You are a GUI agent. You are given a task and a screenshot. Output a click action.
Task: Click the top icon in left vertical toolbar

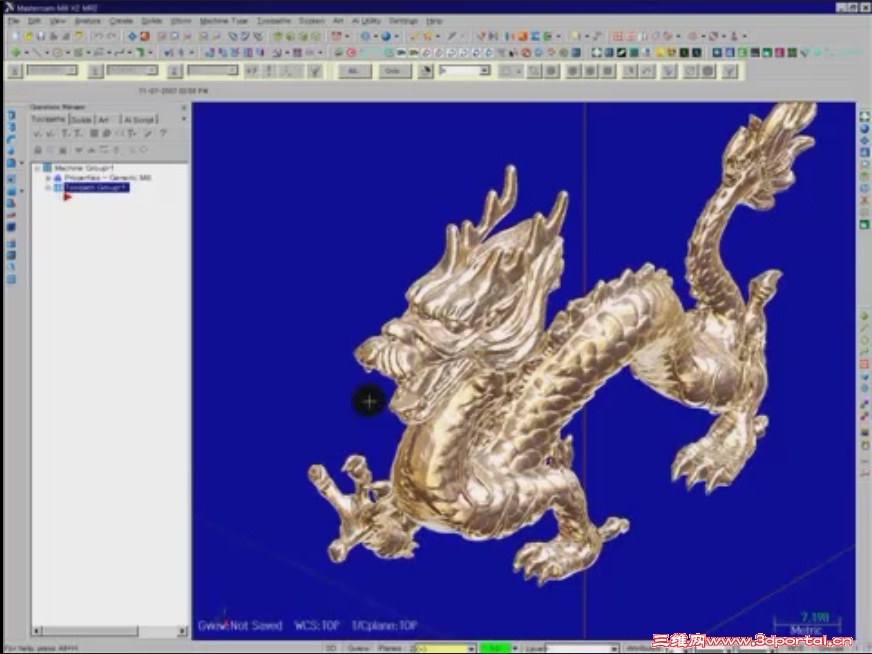[11, 115]
